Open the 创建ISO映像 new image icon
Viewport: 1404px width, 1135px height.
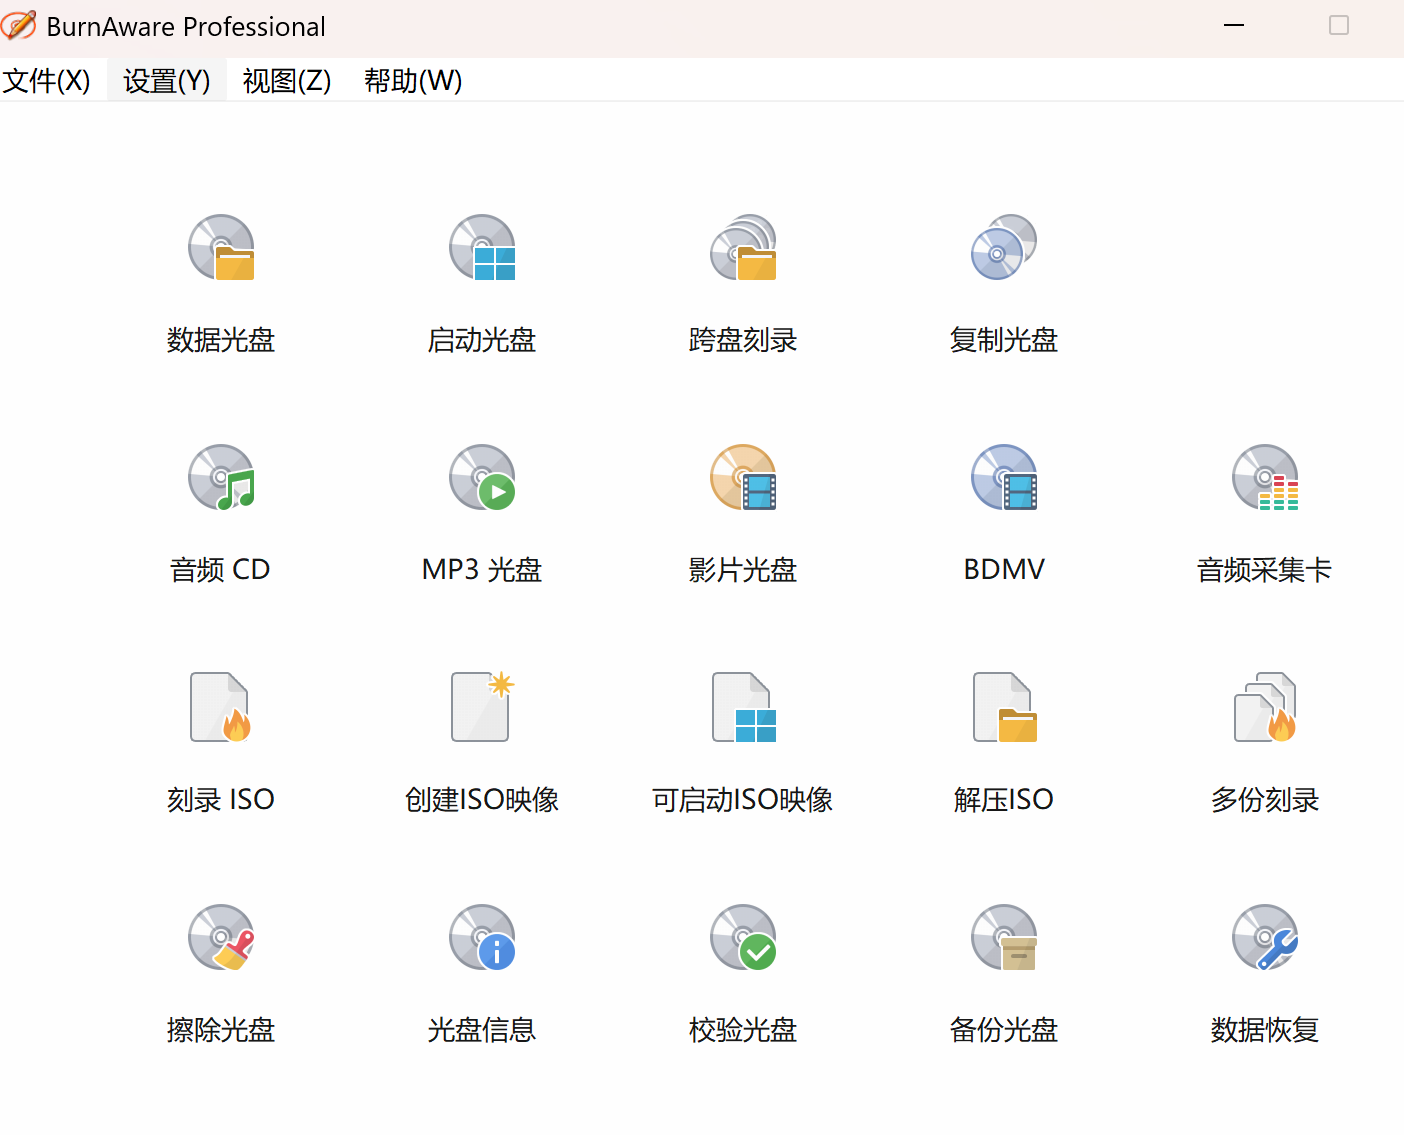482,707
